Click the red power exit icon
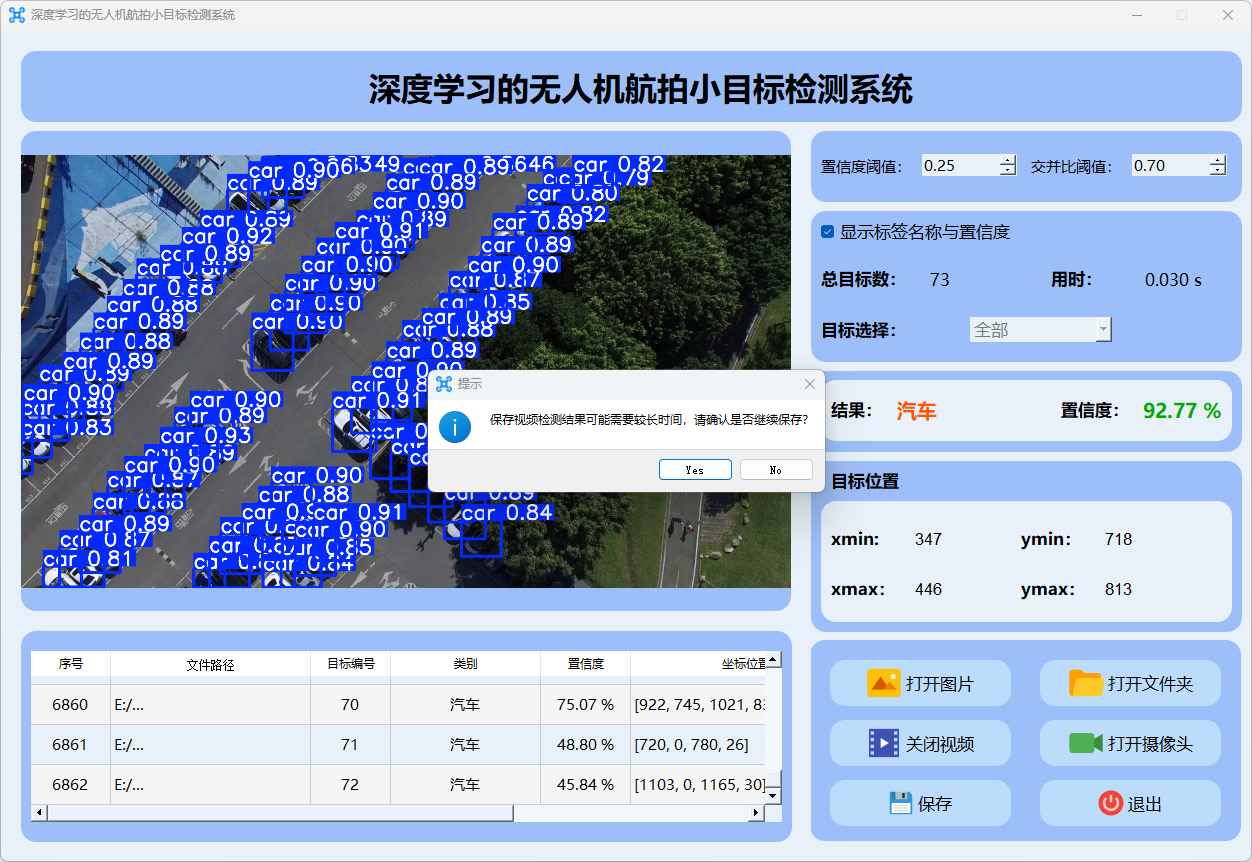1252x862 pixels. click(1110, 803)
